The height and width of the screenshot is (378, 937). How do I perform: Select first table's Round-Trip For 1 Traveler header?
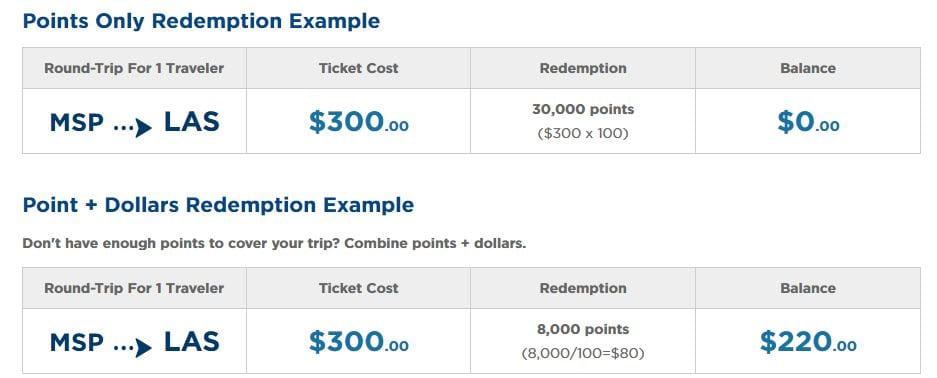click(134, 68)
